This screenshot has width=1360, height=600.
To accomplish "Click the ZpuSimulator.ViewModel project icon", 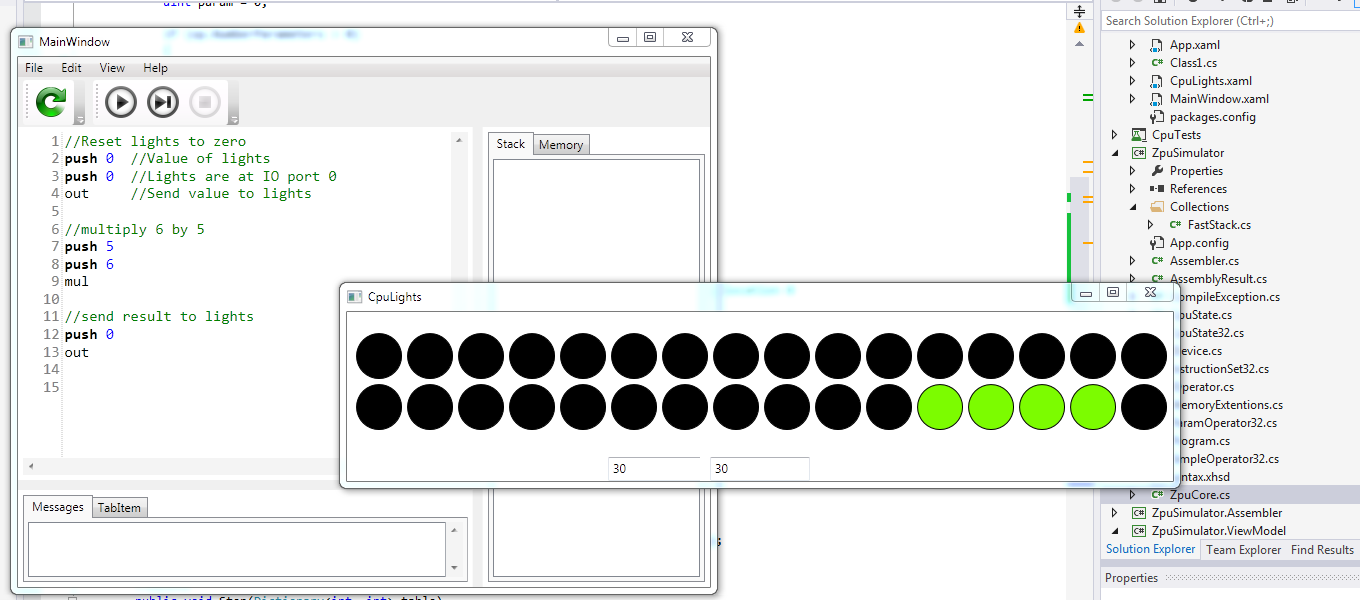I will pyautogui.click(x=1138, y=531).
